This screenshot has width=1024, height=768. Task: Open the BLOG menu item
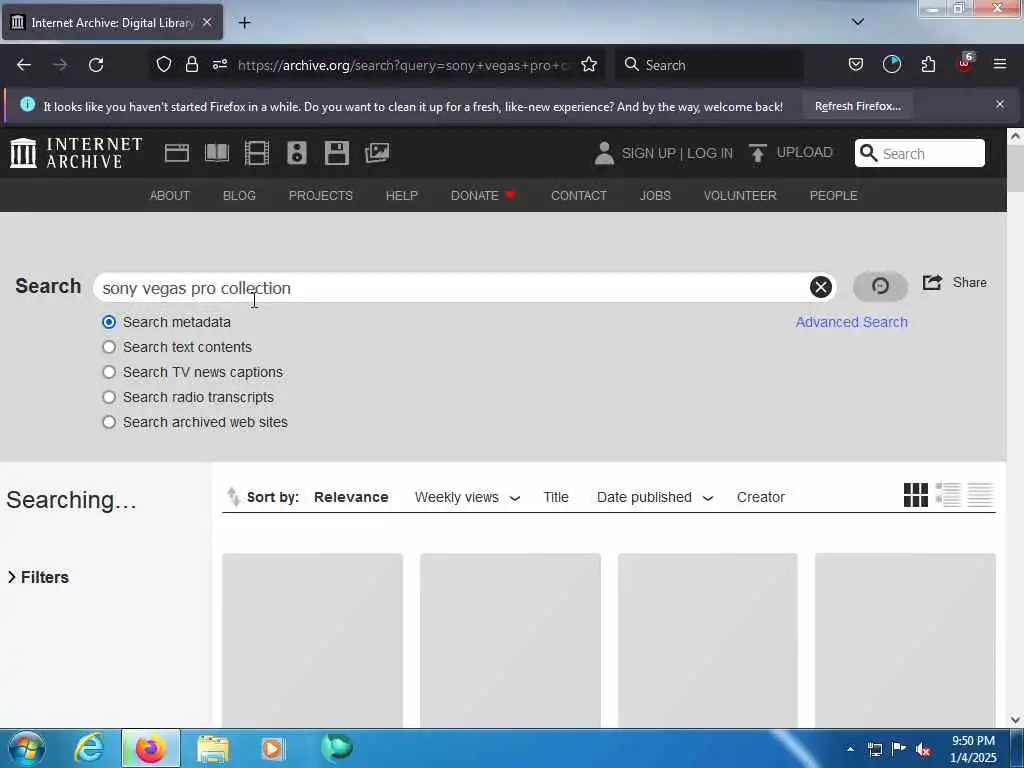(x=239, y=195)
